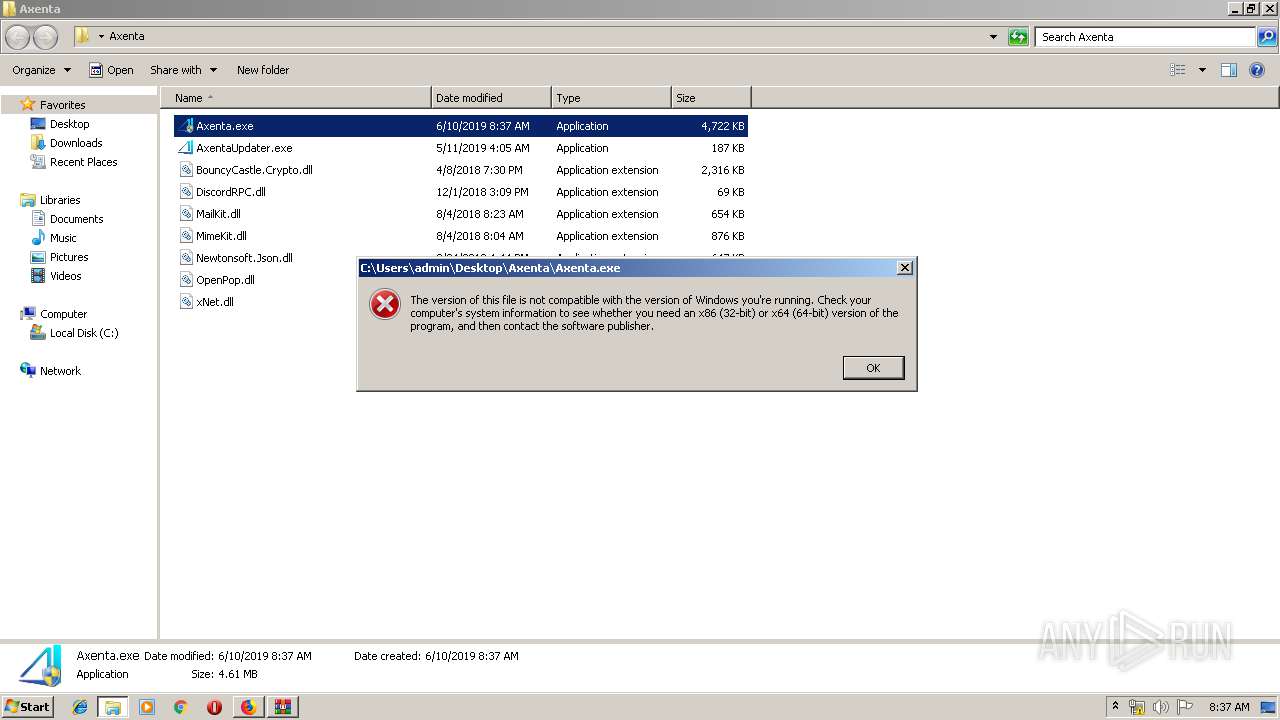Click the Axenta breadcrumb in address bar
This screenshot has width=1280, height=720.
pos(127,37)
